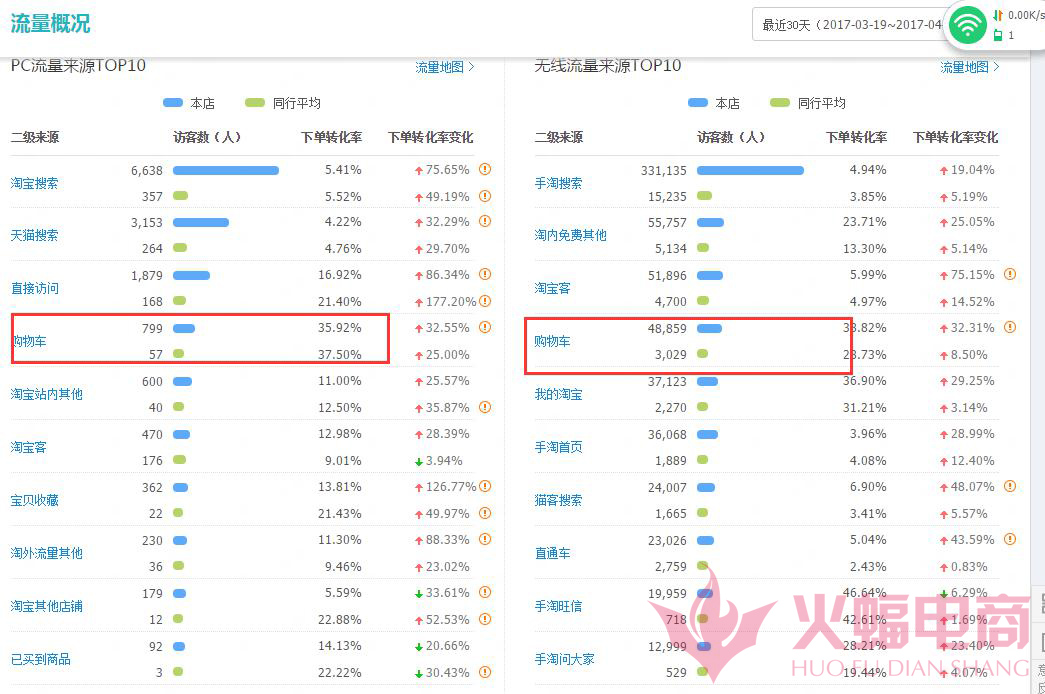
Task: Click the warning icon beside 177.20%
Action: pos(485,301)
